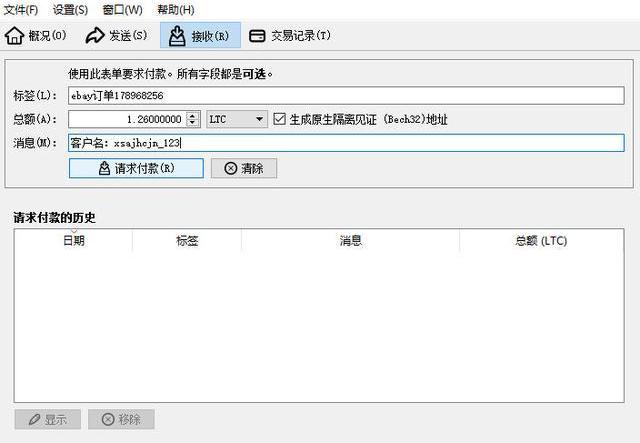This screenshot has height=443, width=640.
Task: Click the 清除 clear button
Action: (244, 168)
